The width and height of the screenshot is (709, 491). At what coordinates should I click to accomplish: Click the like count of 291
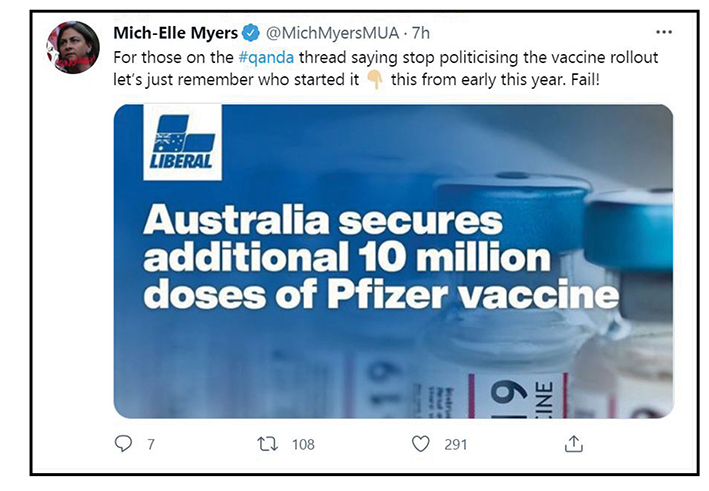click(x=457, y=444)
